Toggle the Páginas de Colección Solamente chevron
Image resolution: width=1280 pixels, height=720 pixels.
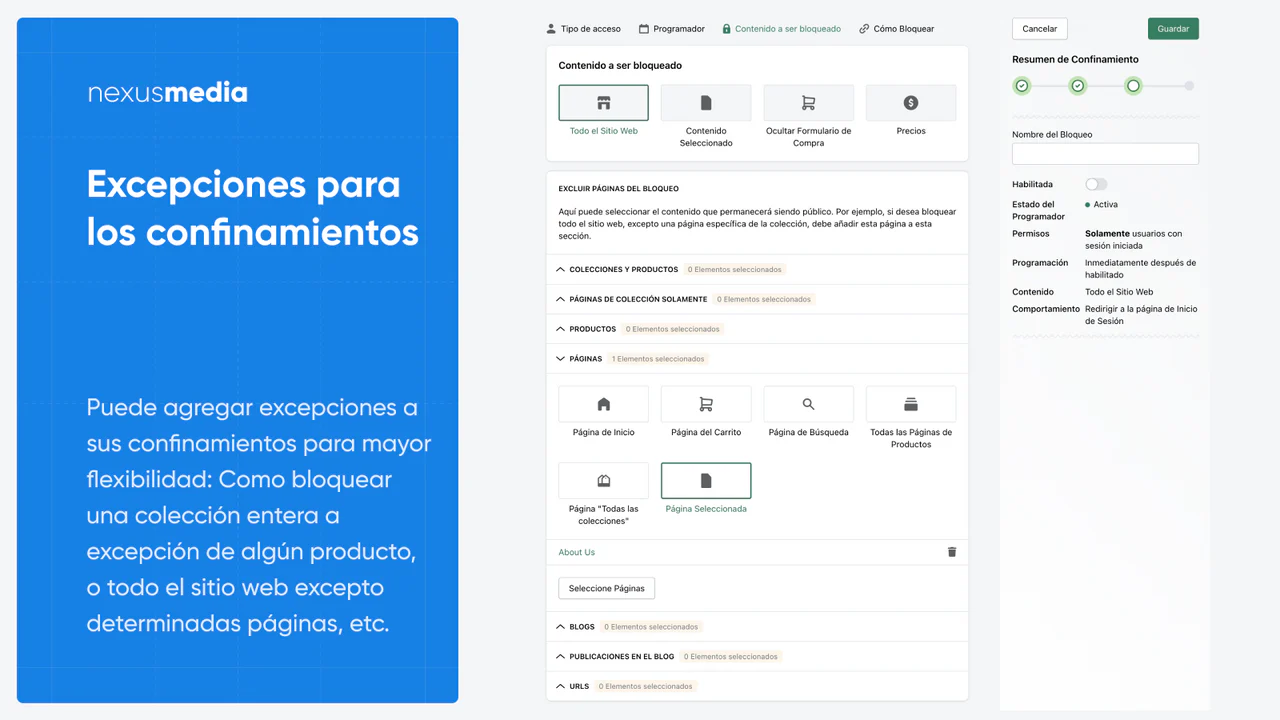coord(560,299)
